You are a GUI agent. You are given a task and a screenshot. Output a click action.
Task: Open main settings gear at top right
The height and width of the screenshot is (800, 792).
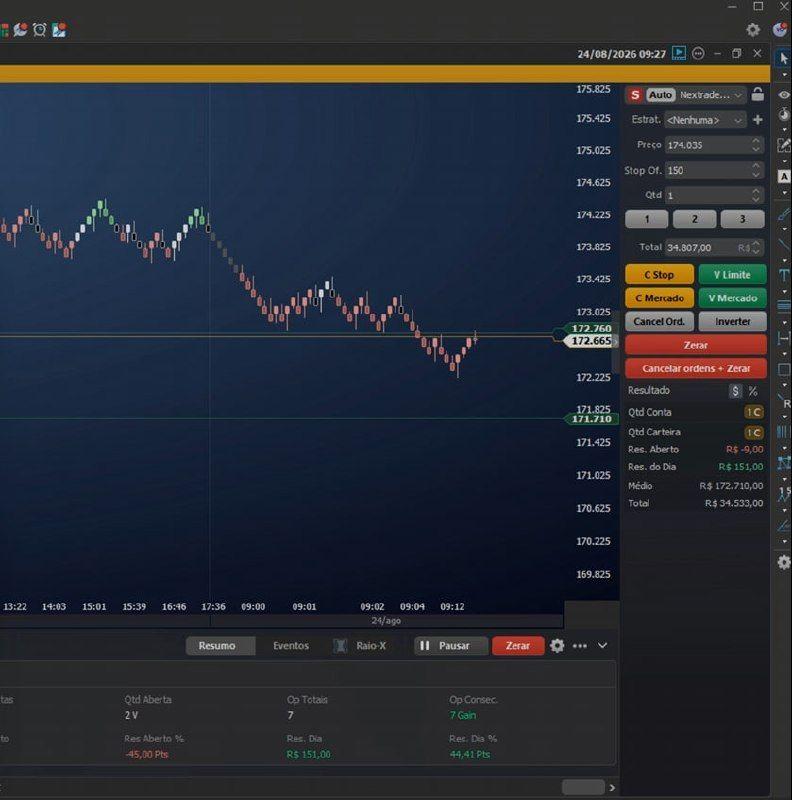pyautogui.click(x=753, y=30)
